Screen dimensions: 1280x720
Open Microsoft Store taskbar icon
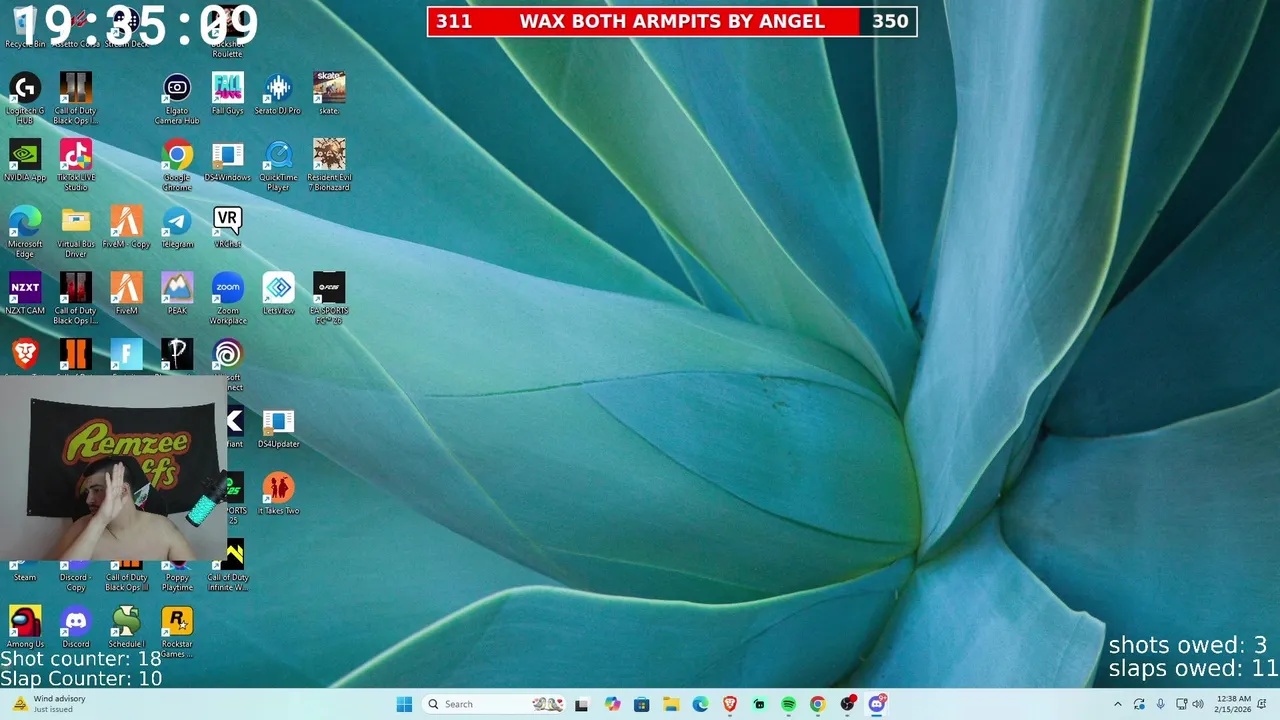(x=641, y=704)
